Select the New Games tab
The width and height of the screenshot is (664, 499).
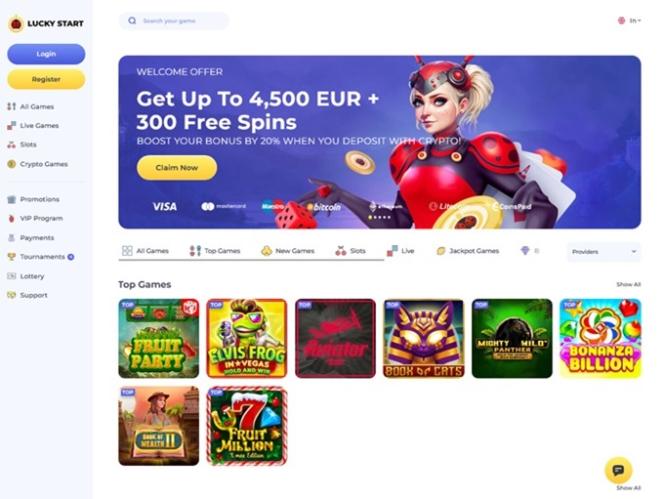[288, 251]
